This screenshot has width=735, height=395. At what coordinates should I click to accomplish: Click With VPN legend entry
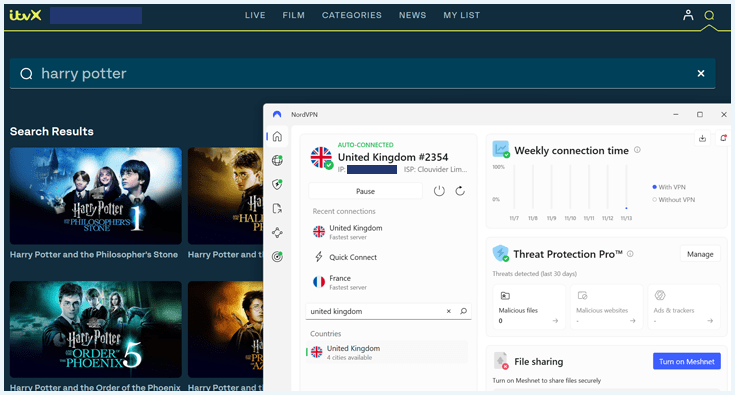click(669, 187)
